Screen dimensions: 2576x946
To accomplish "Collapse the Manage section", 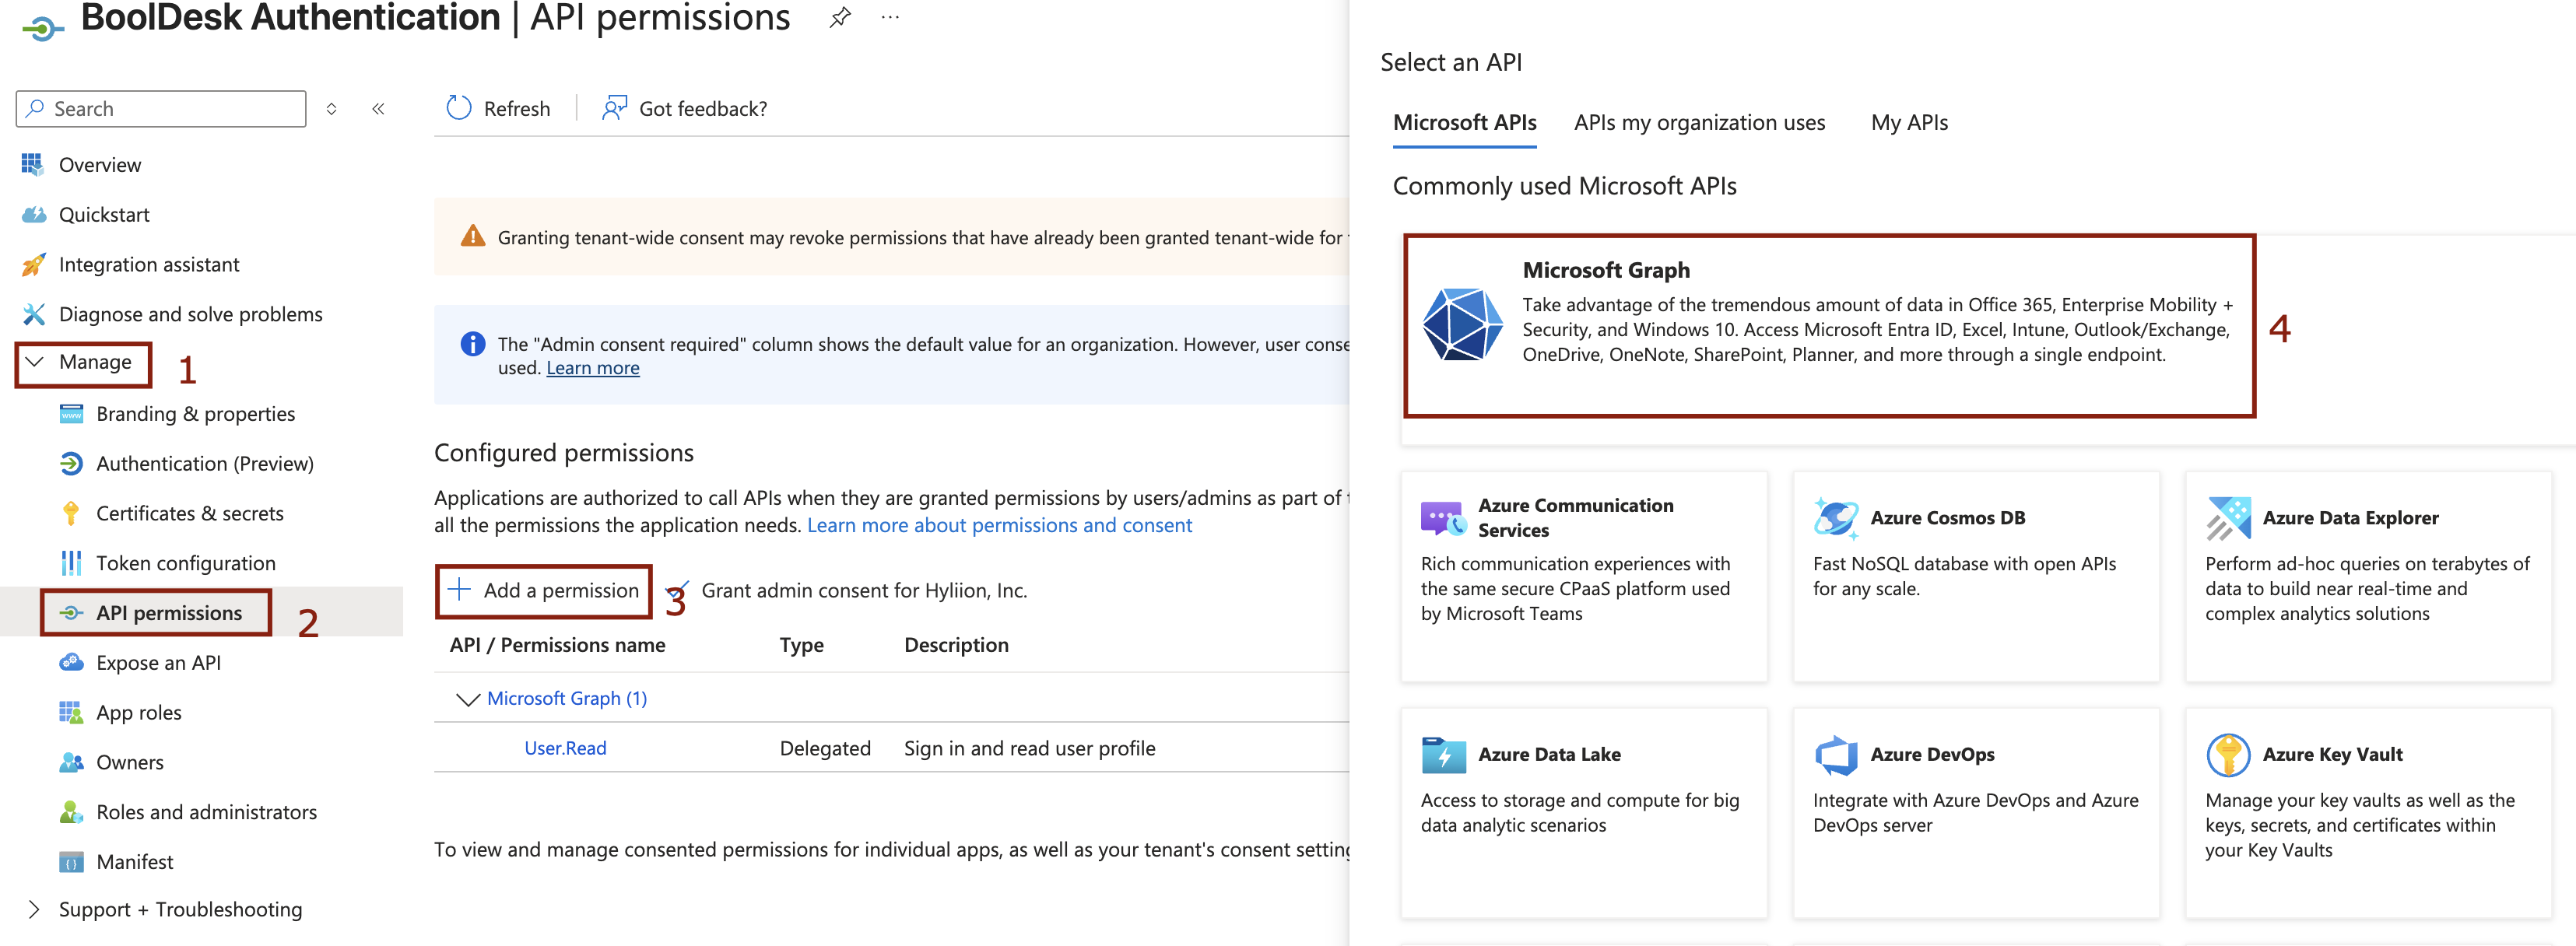I will coord(84,362).
